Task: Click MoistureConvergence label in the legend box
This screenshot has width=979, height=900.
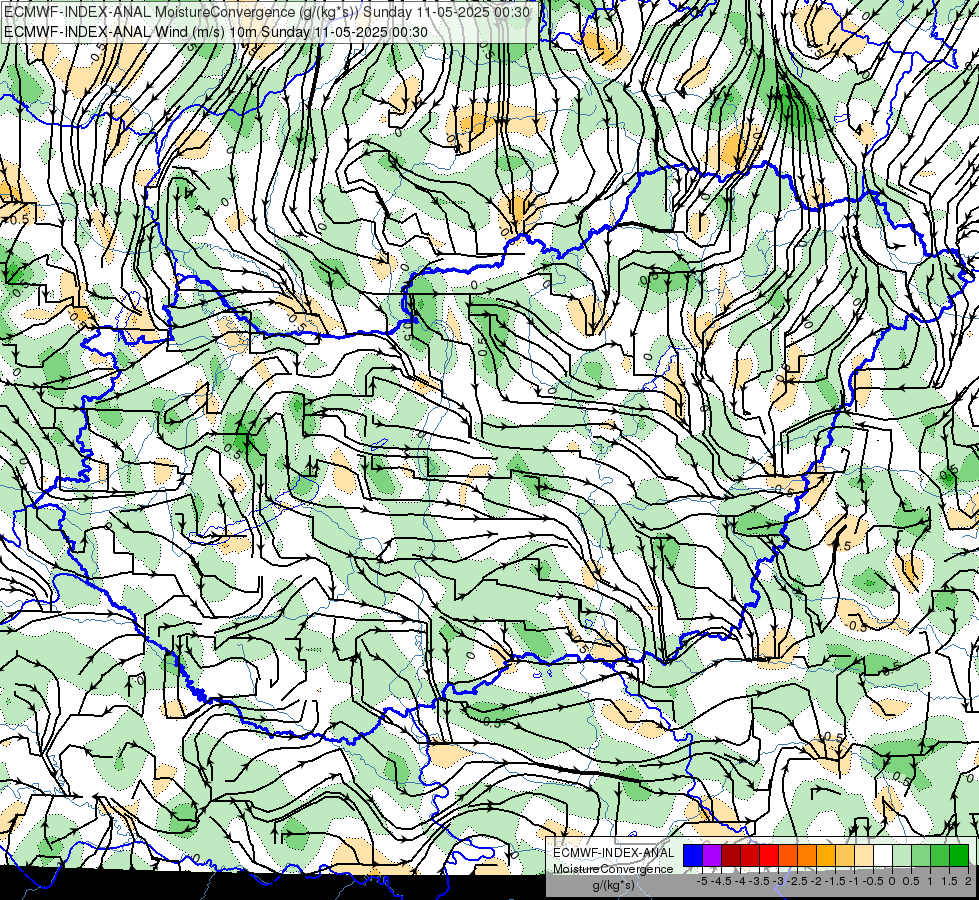Action: pos(613,869)
